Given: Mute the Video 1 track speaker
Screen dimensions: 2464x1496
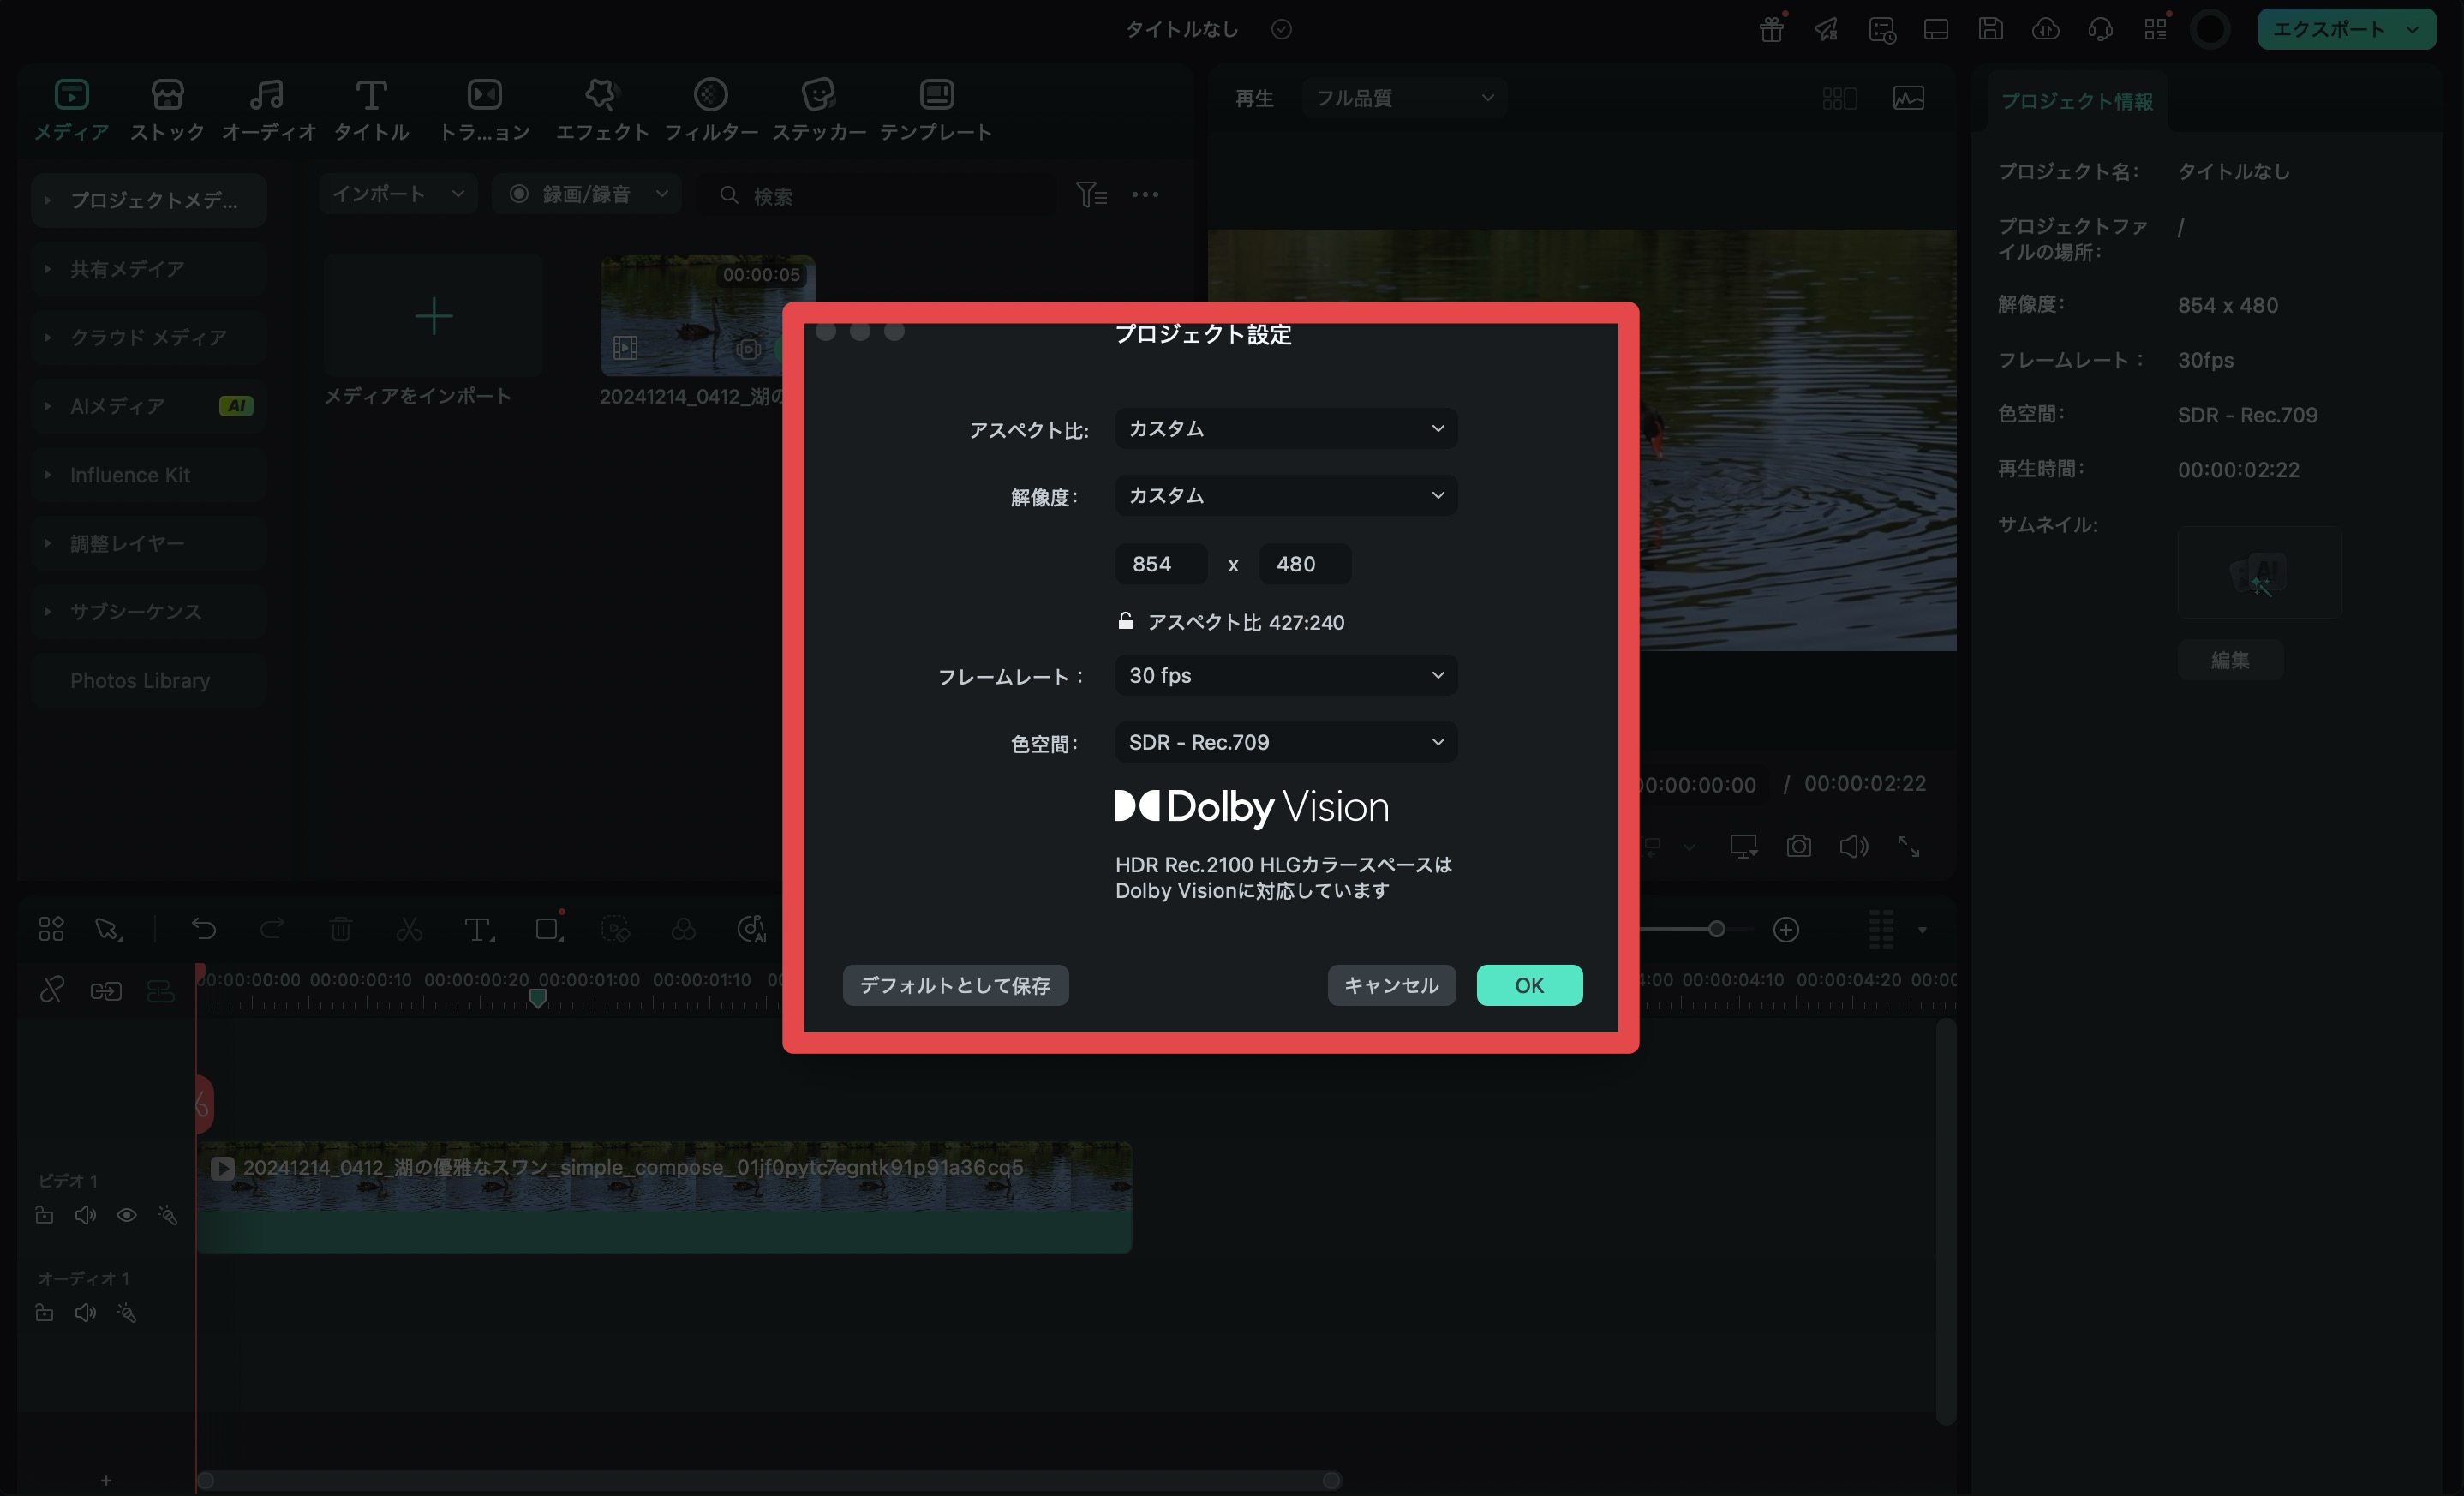Looking at the screenshot, I should click(x=85, y=1215).
